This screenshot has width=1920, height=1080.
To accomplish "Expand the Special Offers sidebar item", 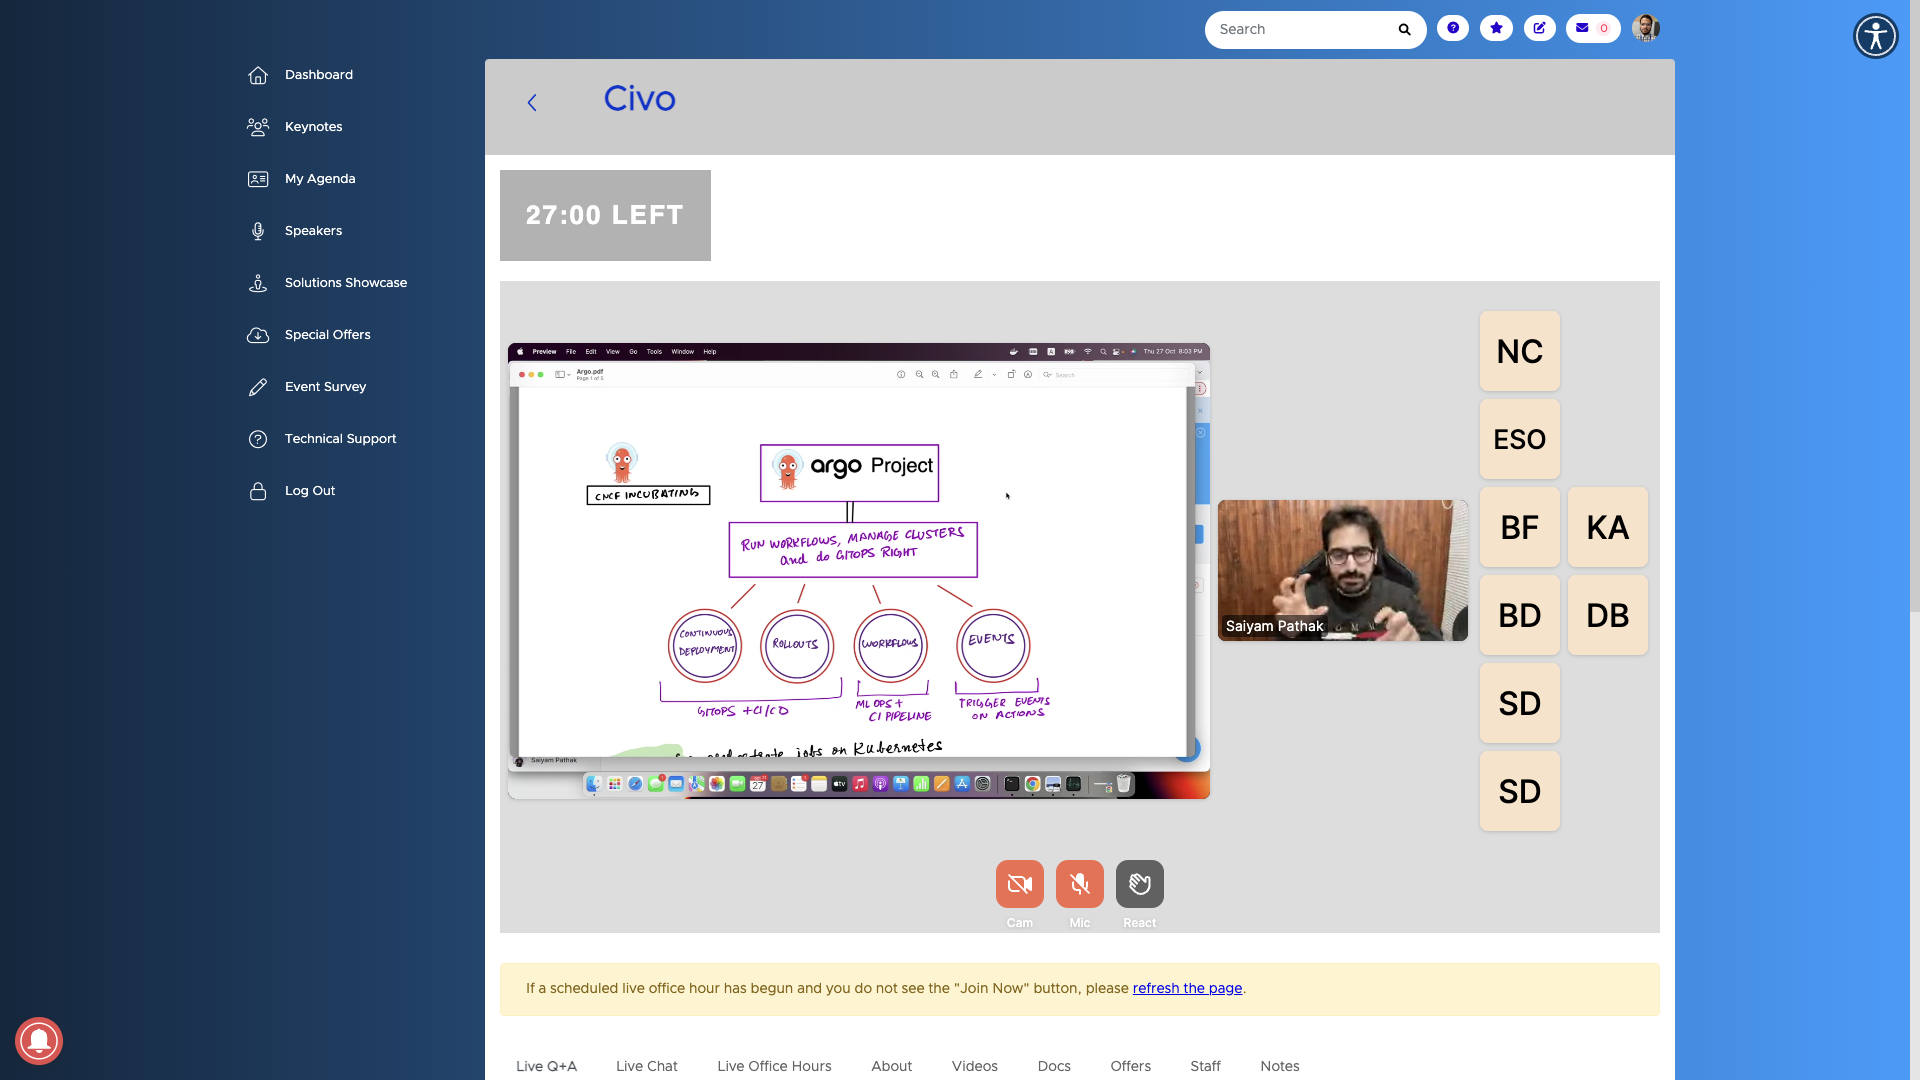I will [327, 335].
